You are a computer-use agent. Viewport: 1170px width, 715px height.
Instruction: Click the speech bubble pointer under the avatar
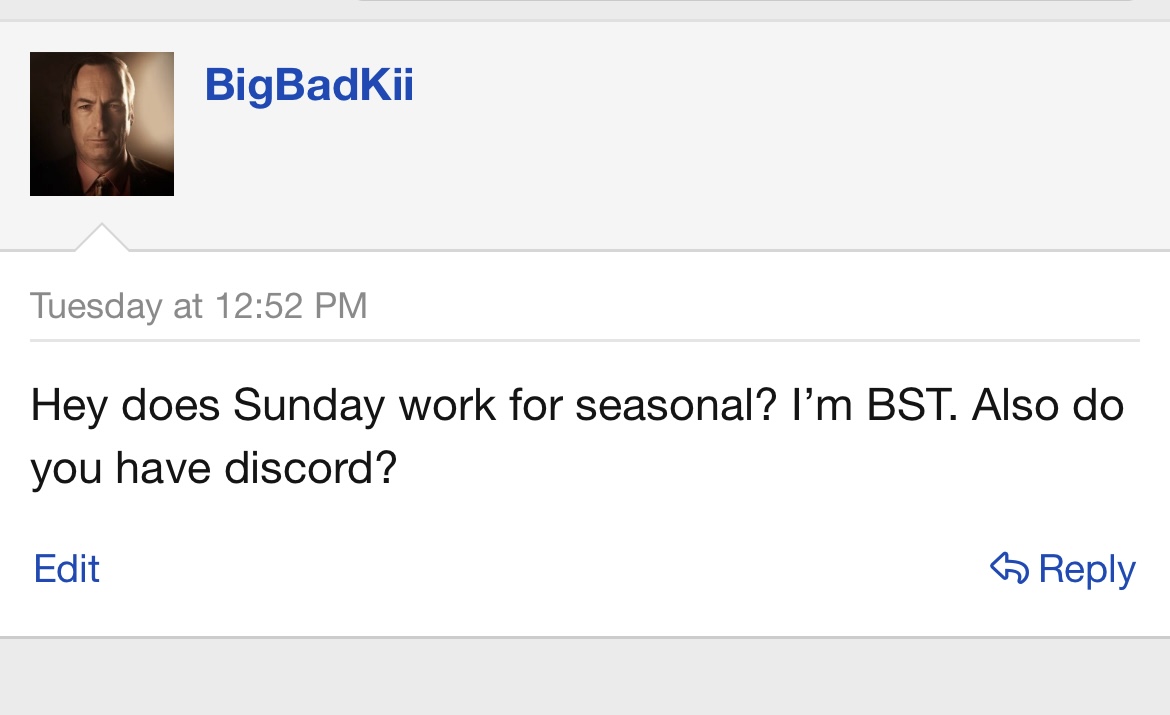(x=101, y=238)
